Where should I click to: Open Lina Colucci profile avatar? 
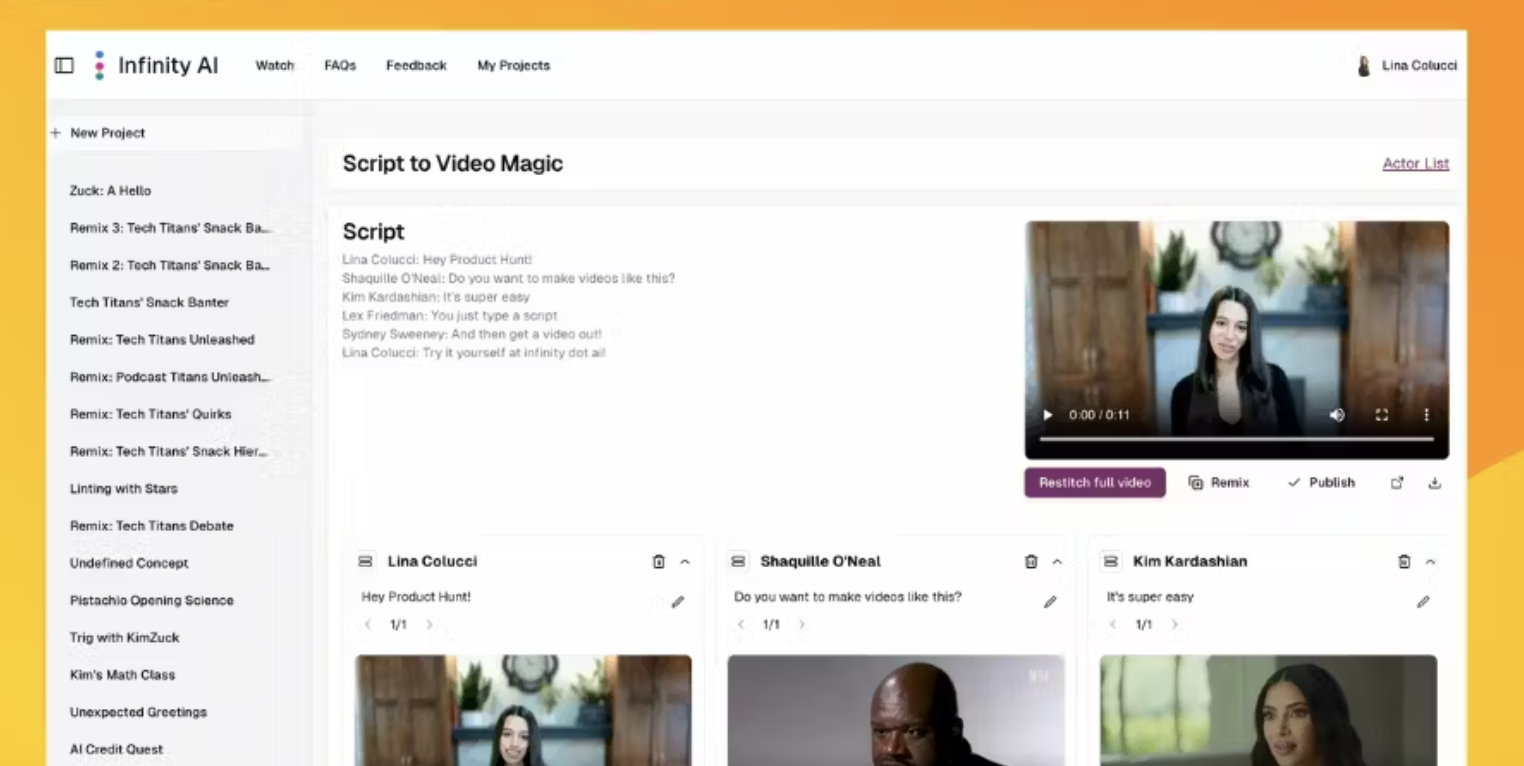tap(1363, 66)
